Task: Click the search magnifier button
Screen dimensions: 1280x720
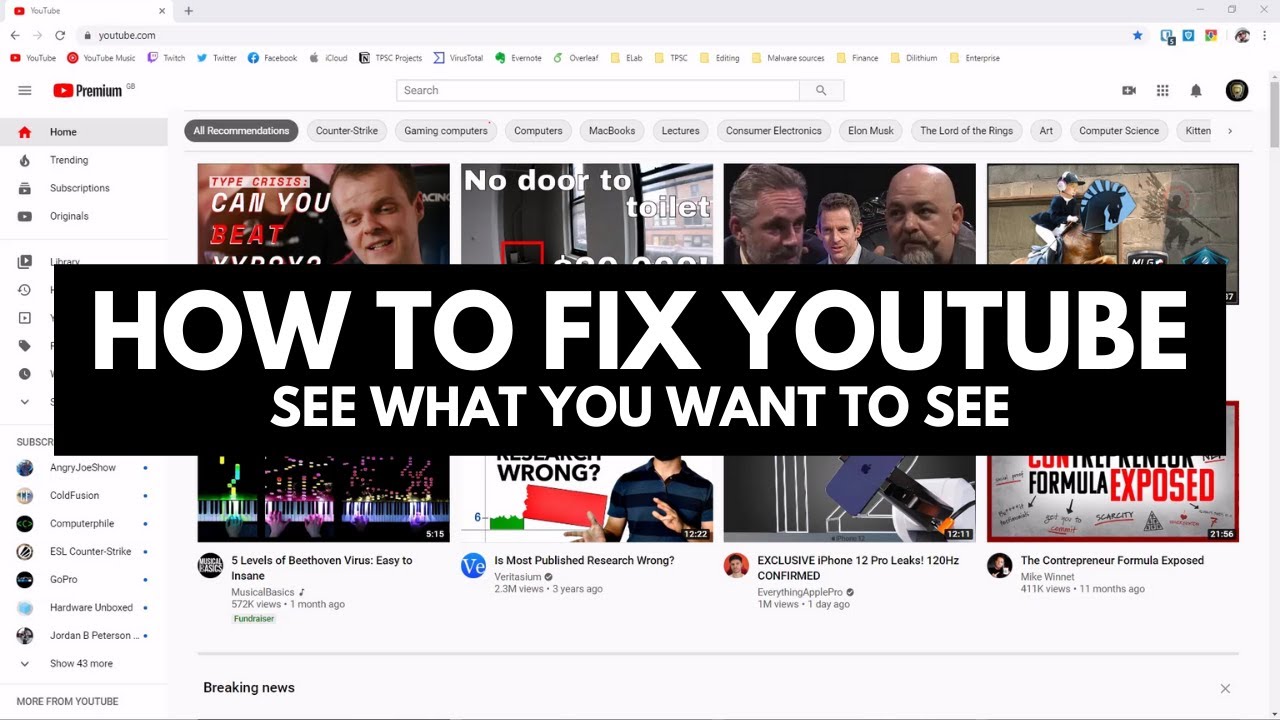Action: tap(821, 90)
